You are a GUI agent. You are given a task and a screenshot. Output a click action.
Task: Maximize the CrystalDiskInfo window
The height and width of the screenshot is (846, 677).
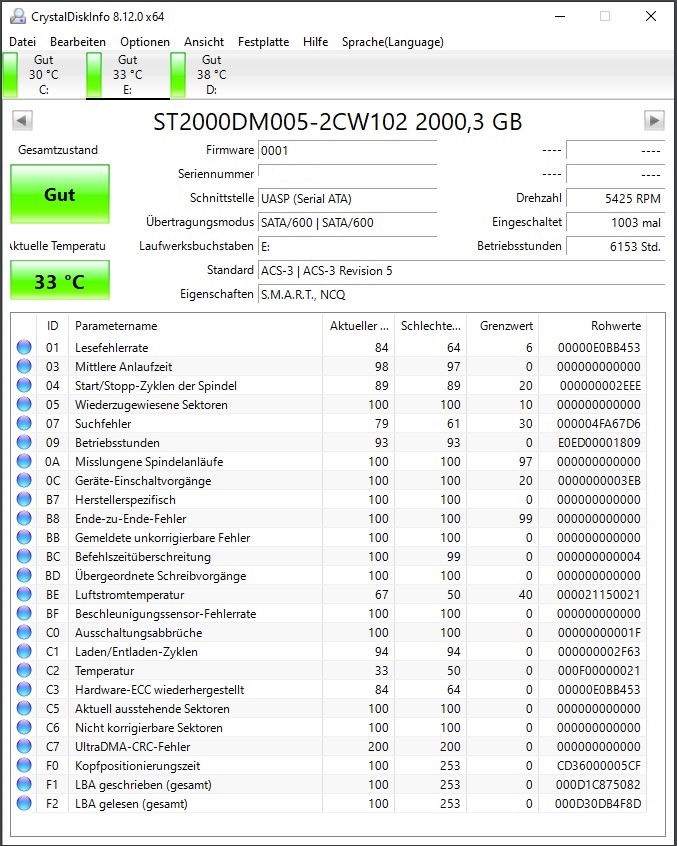click(605, 16)
